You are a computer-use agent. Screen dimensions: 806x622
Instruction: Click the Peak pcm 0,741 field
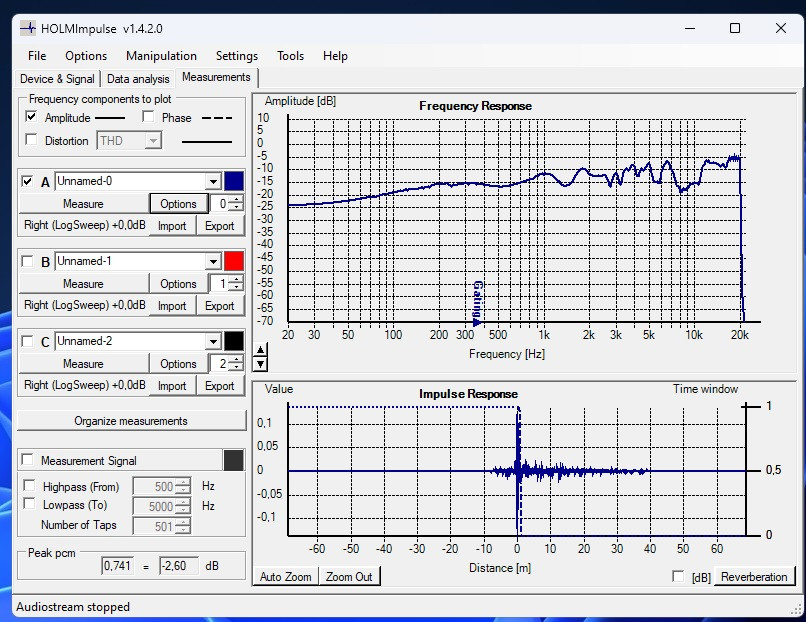tap(118, 566)
